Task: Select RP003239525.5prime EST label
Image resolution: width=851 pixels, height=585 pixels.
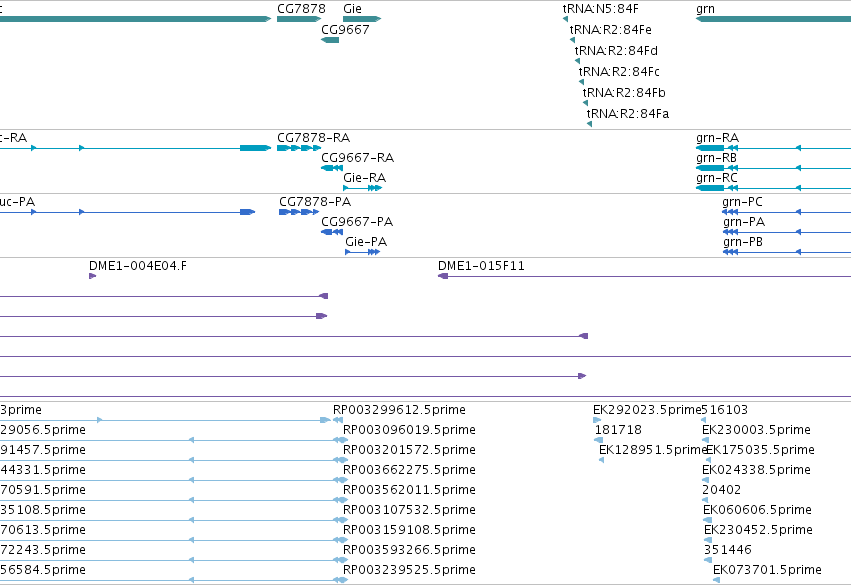Action: [409, 570]
